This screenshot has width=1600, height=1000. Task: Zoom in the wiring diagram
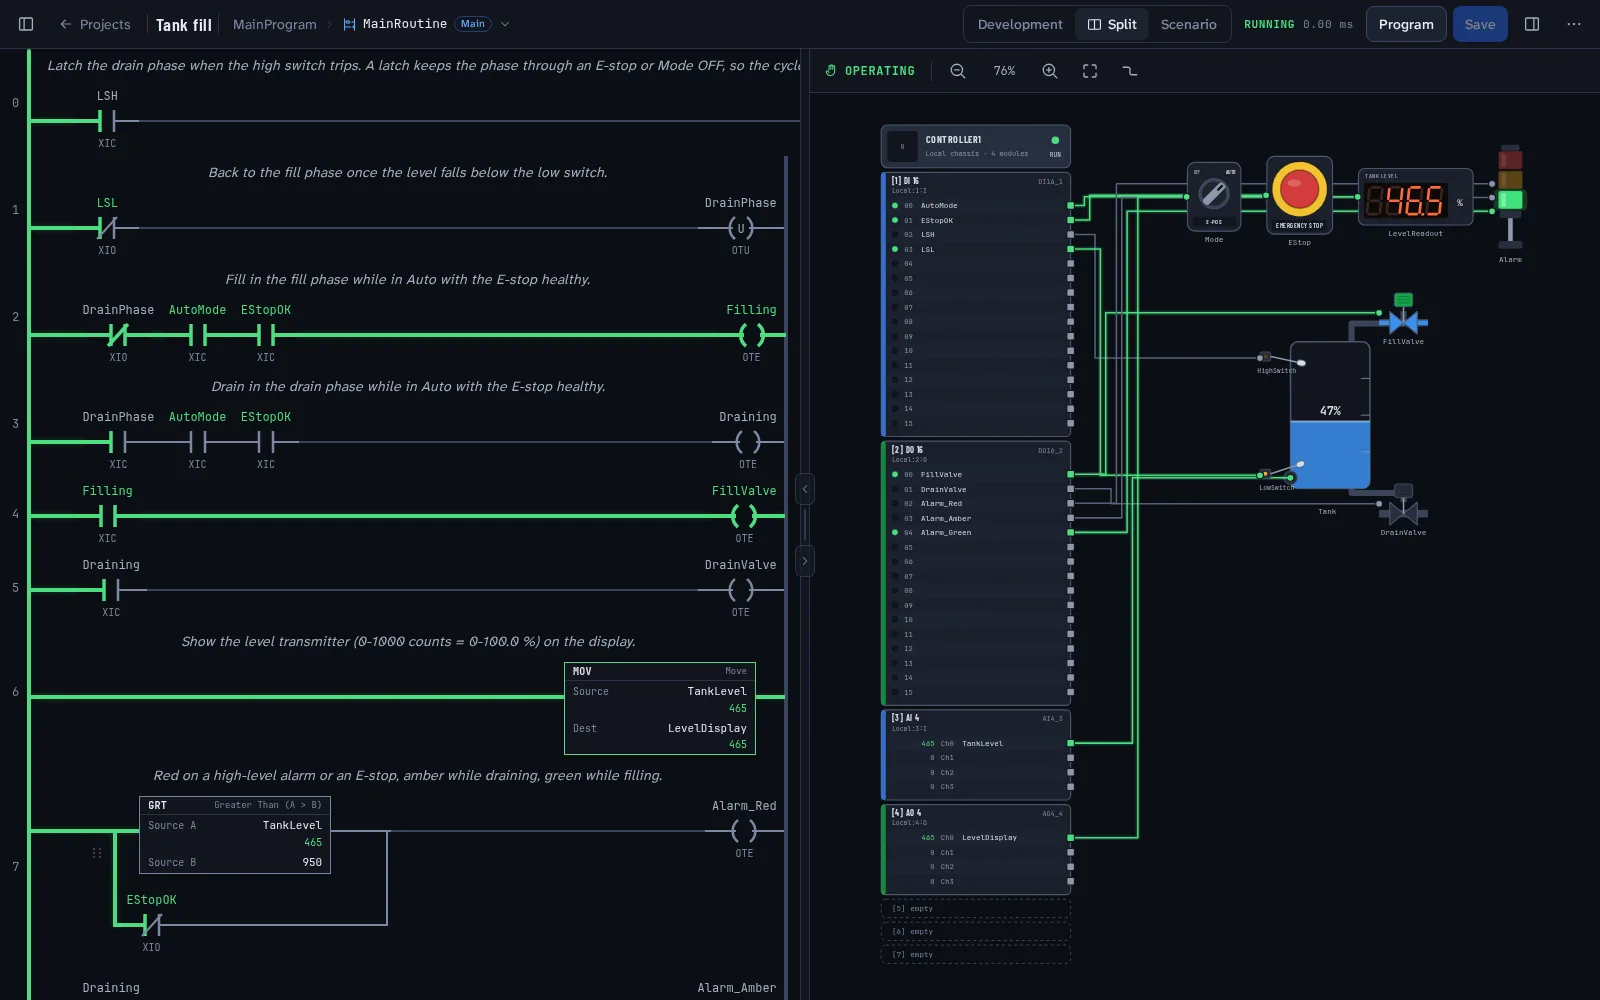point(1050,71)
